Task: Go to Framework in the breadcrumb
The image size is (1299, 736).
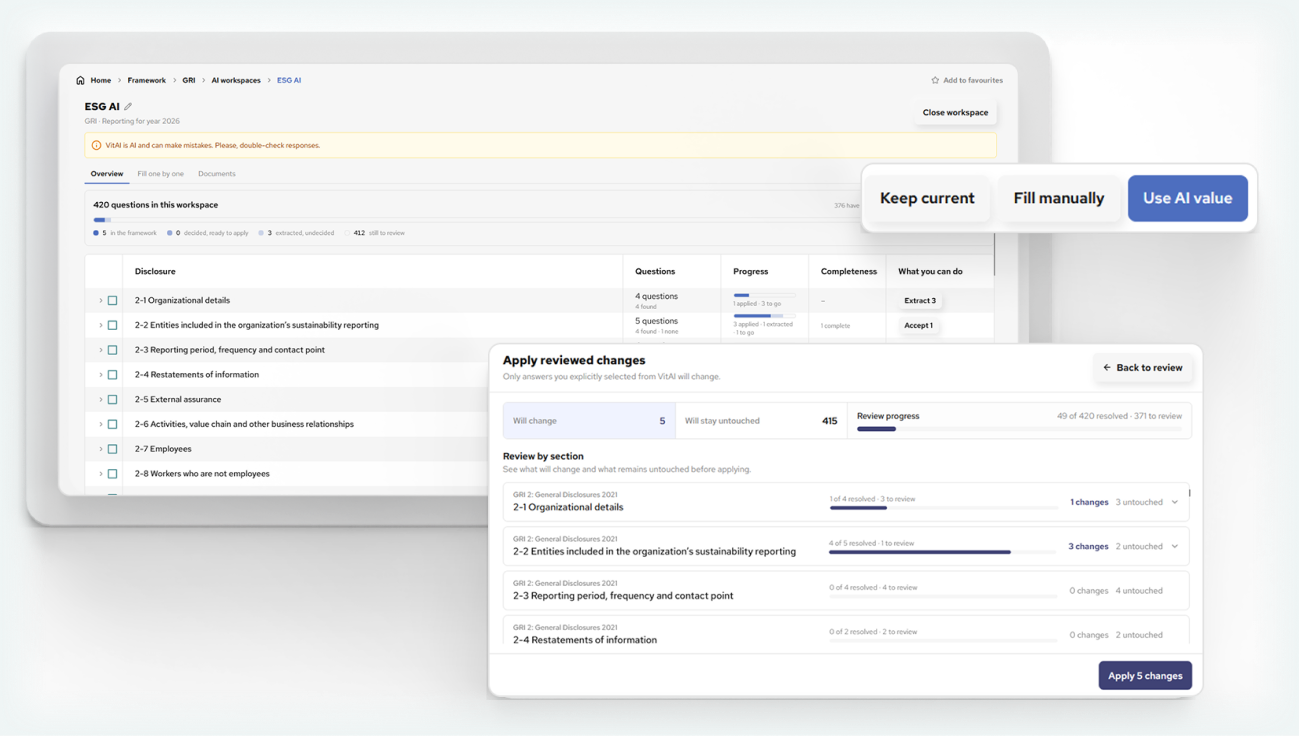Action: point(146,80)
